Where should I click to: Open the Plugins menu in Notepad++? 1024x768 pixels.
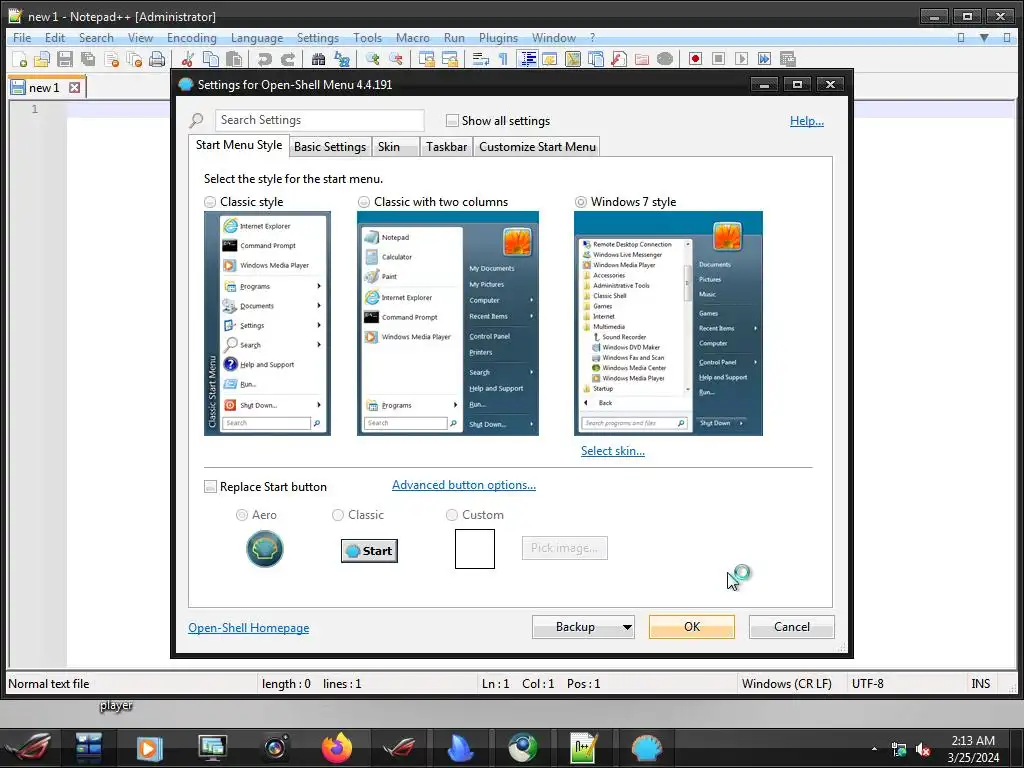pyautogui.click(x=498, y=38)
